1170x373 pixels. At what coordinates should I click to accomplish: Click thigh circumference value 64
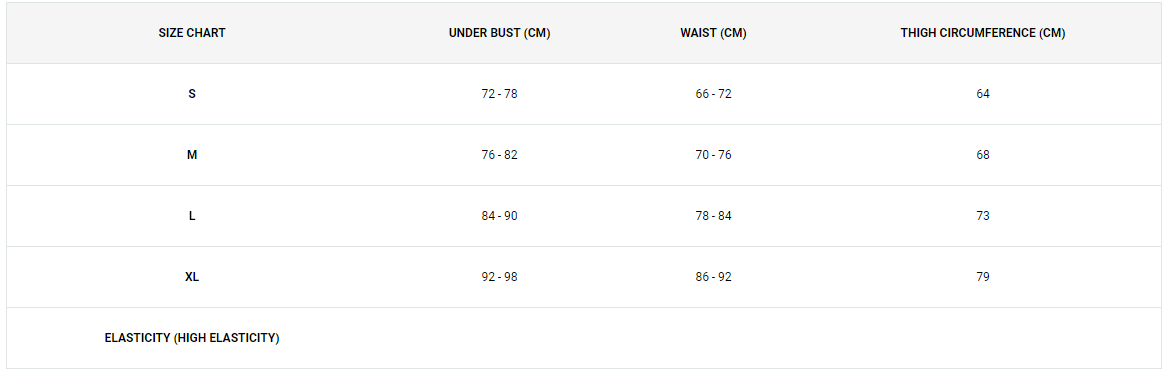(x=983, y=94)
